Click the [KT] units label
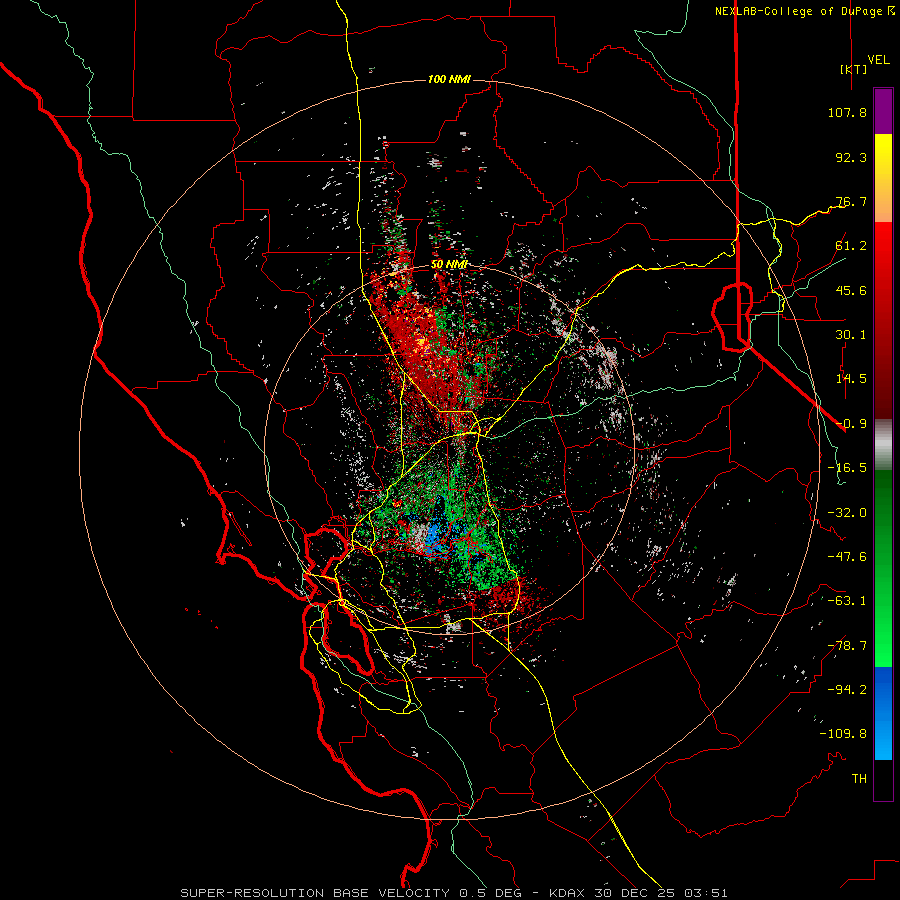Image resolution: width=900 pixels, height=900 pixels. (853, 69)
